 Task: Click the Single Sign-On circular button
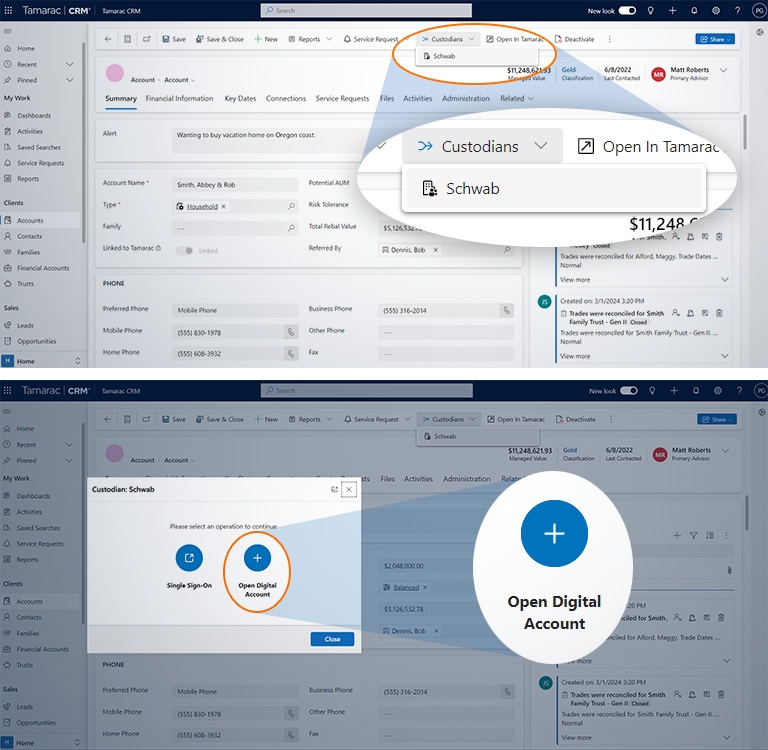[189, 557]
